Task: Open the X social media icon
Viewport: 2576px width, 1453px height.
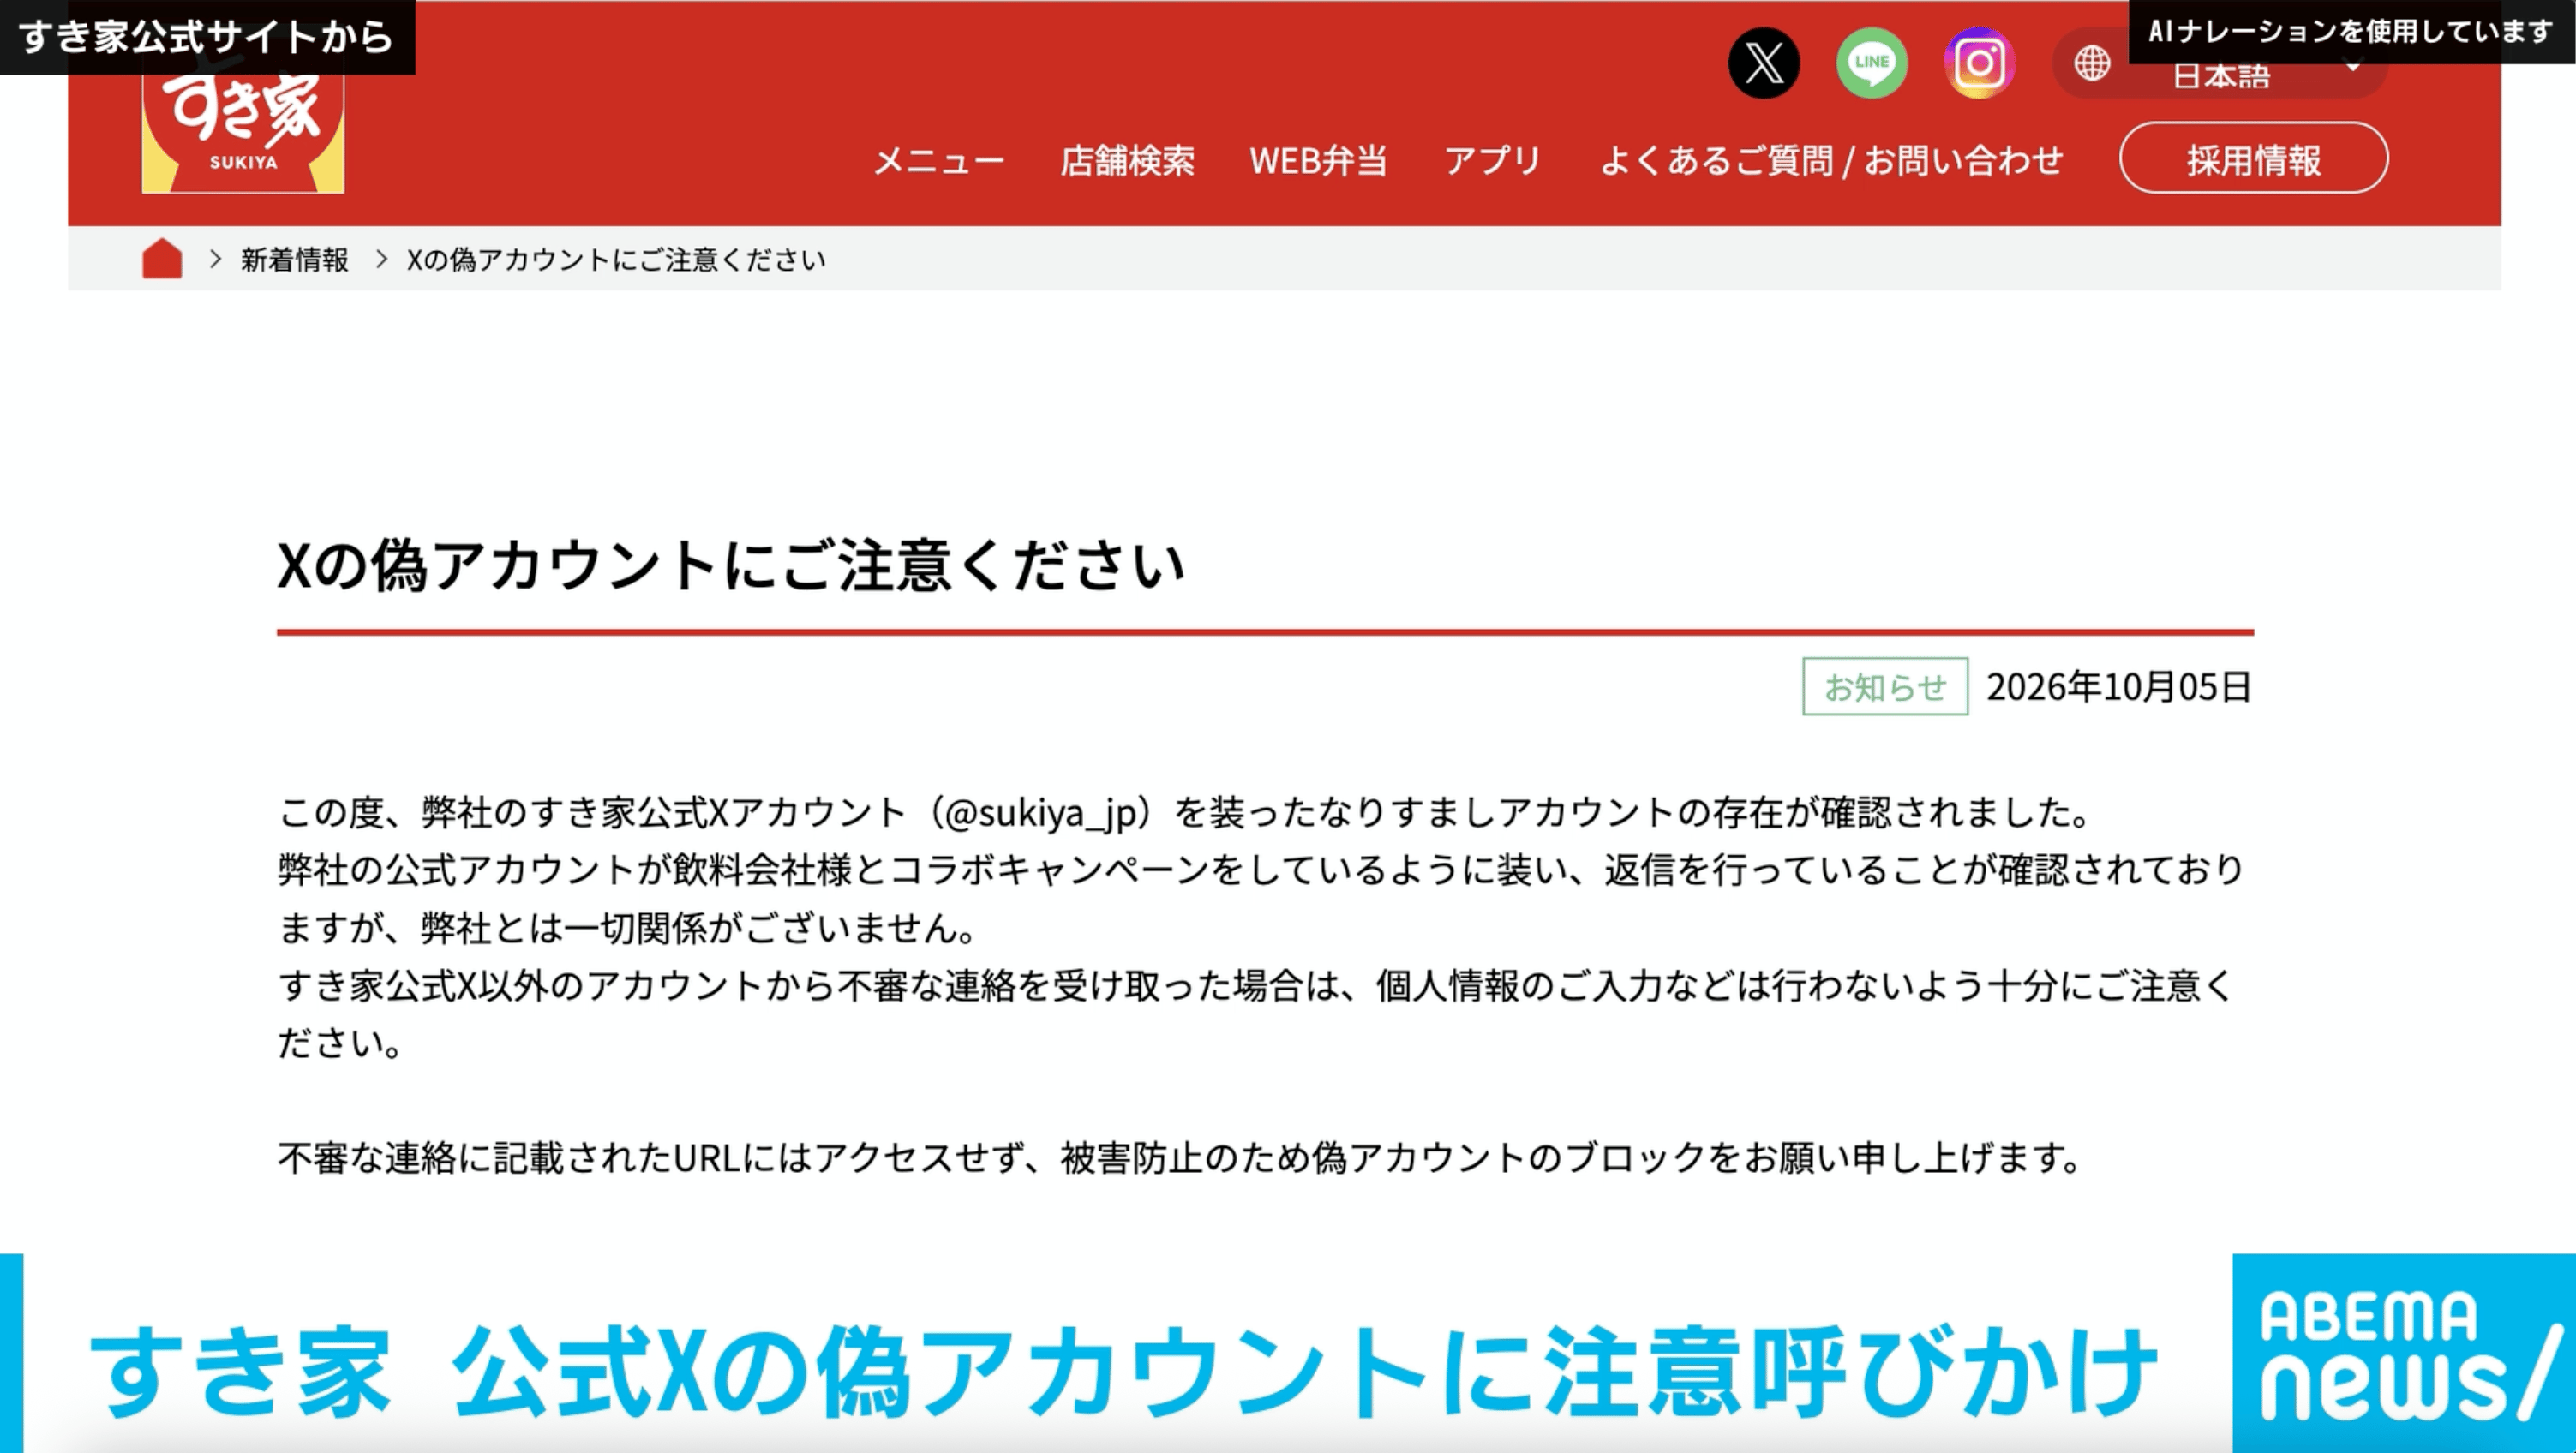Action: (x=1764, y=63)
